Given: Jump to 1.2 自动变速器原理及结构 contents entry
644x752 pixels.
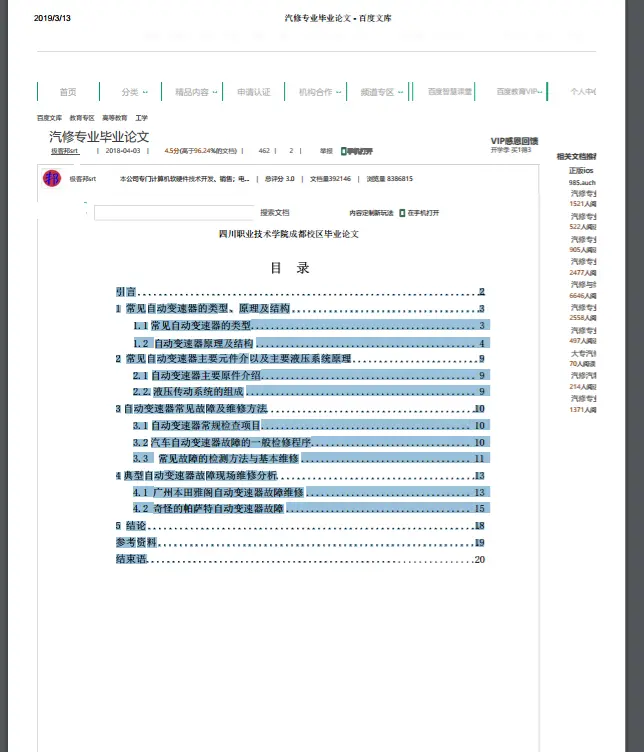Looking at the screenshot, I should click(x=311, y=343).
